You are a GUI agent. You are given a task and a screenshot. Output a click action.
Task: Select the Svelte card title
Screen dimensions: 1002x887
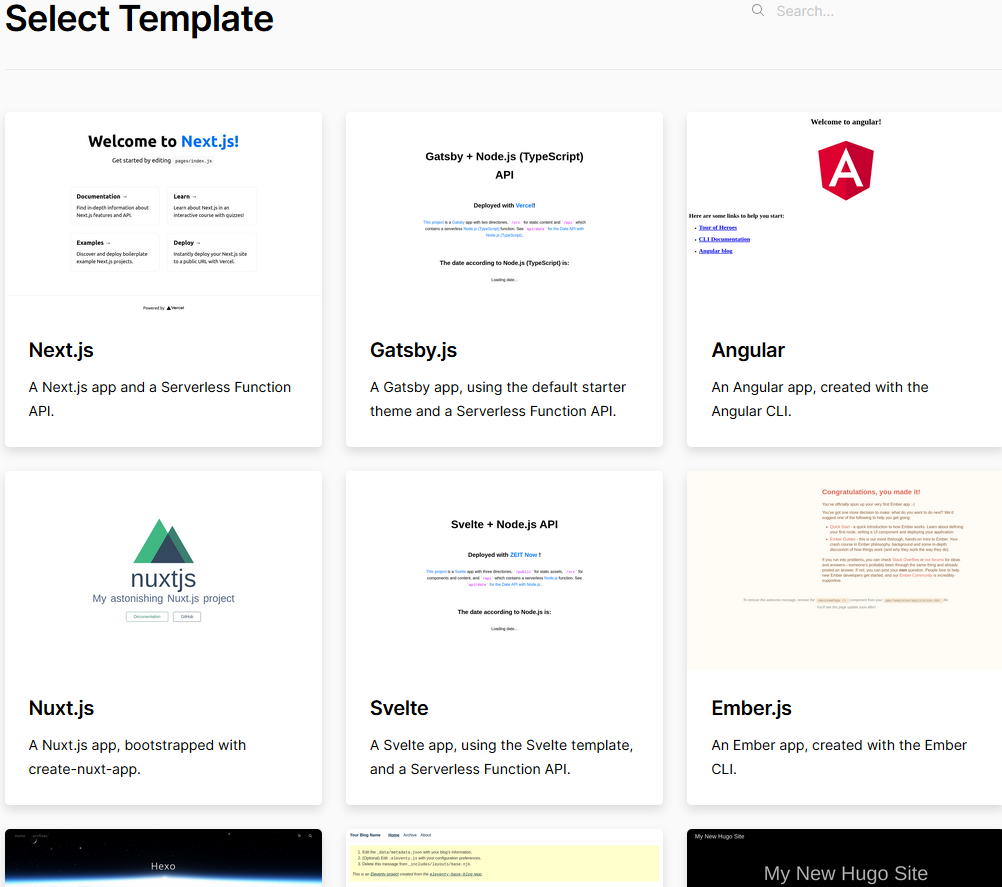[399, 708]
